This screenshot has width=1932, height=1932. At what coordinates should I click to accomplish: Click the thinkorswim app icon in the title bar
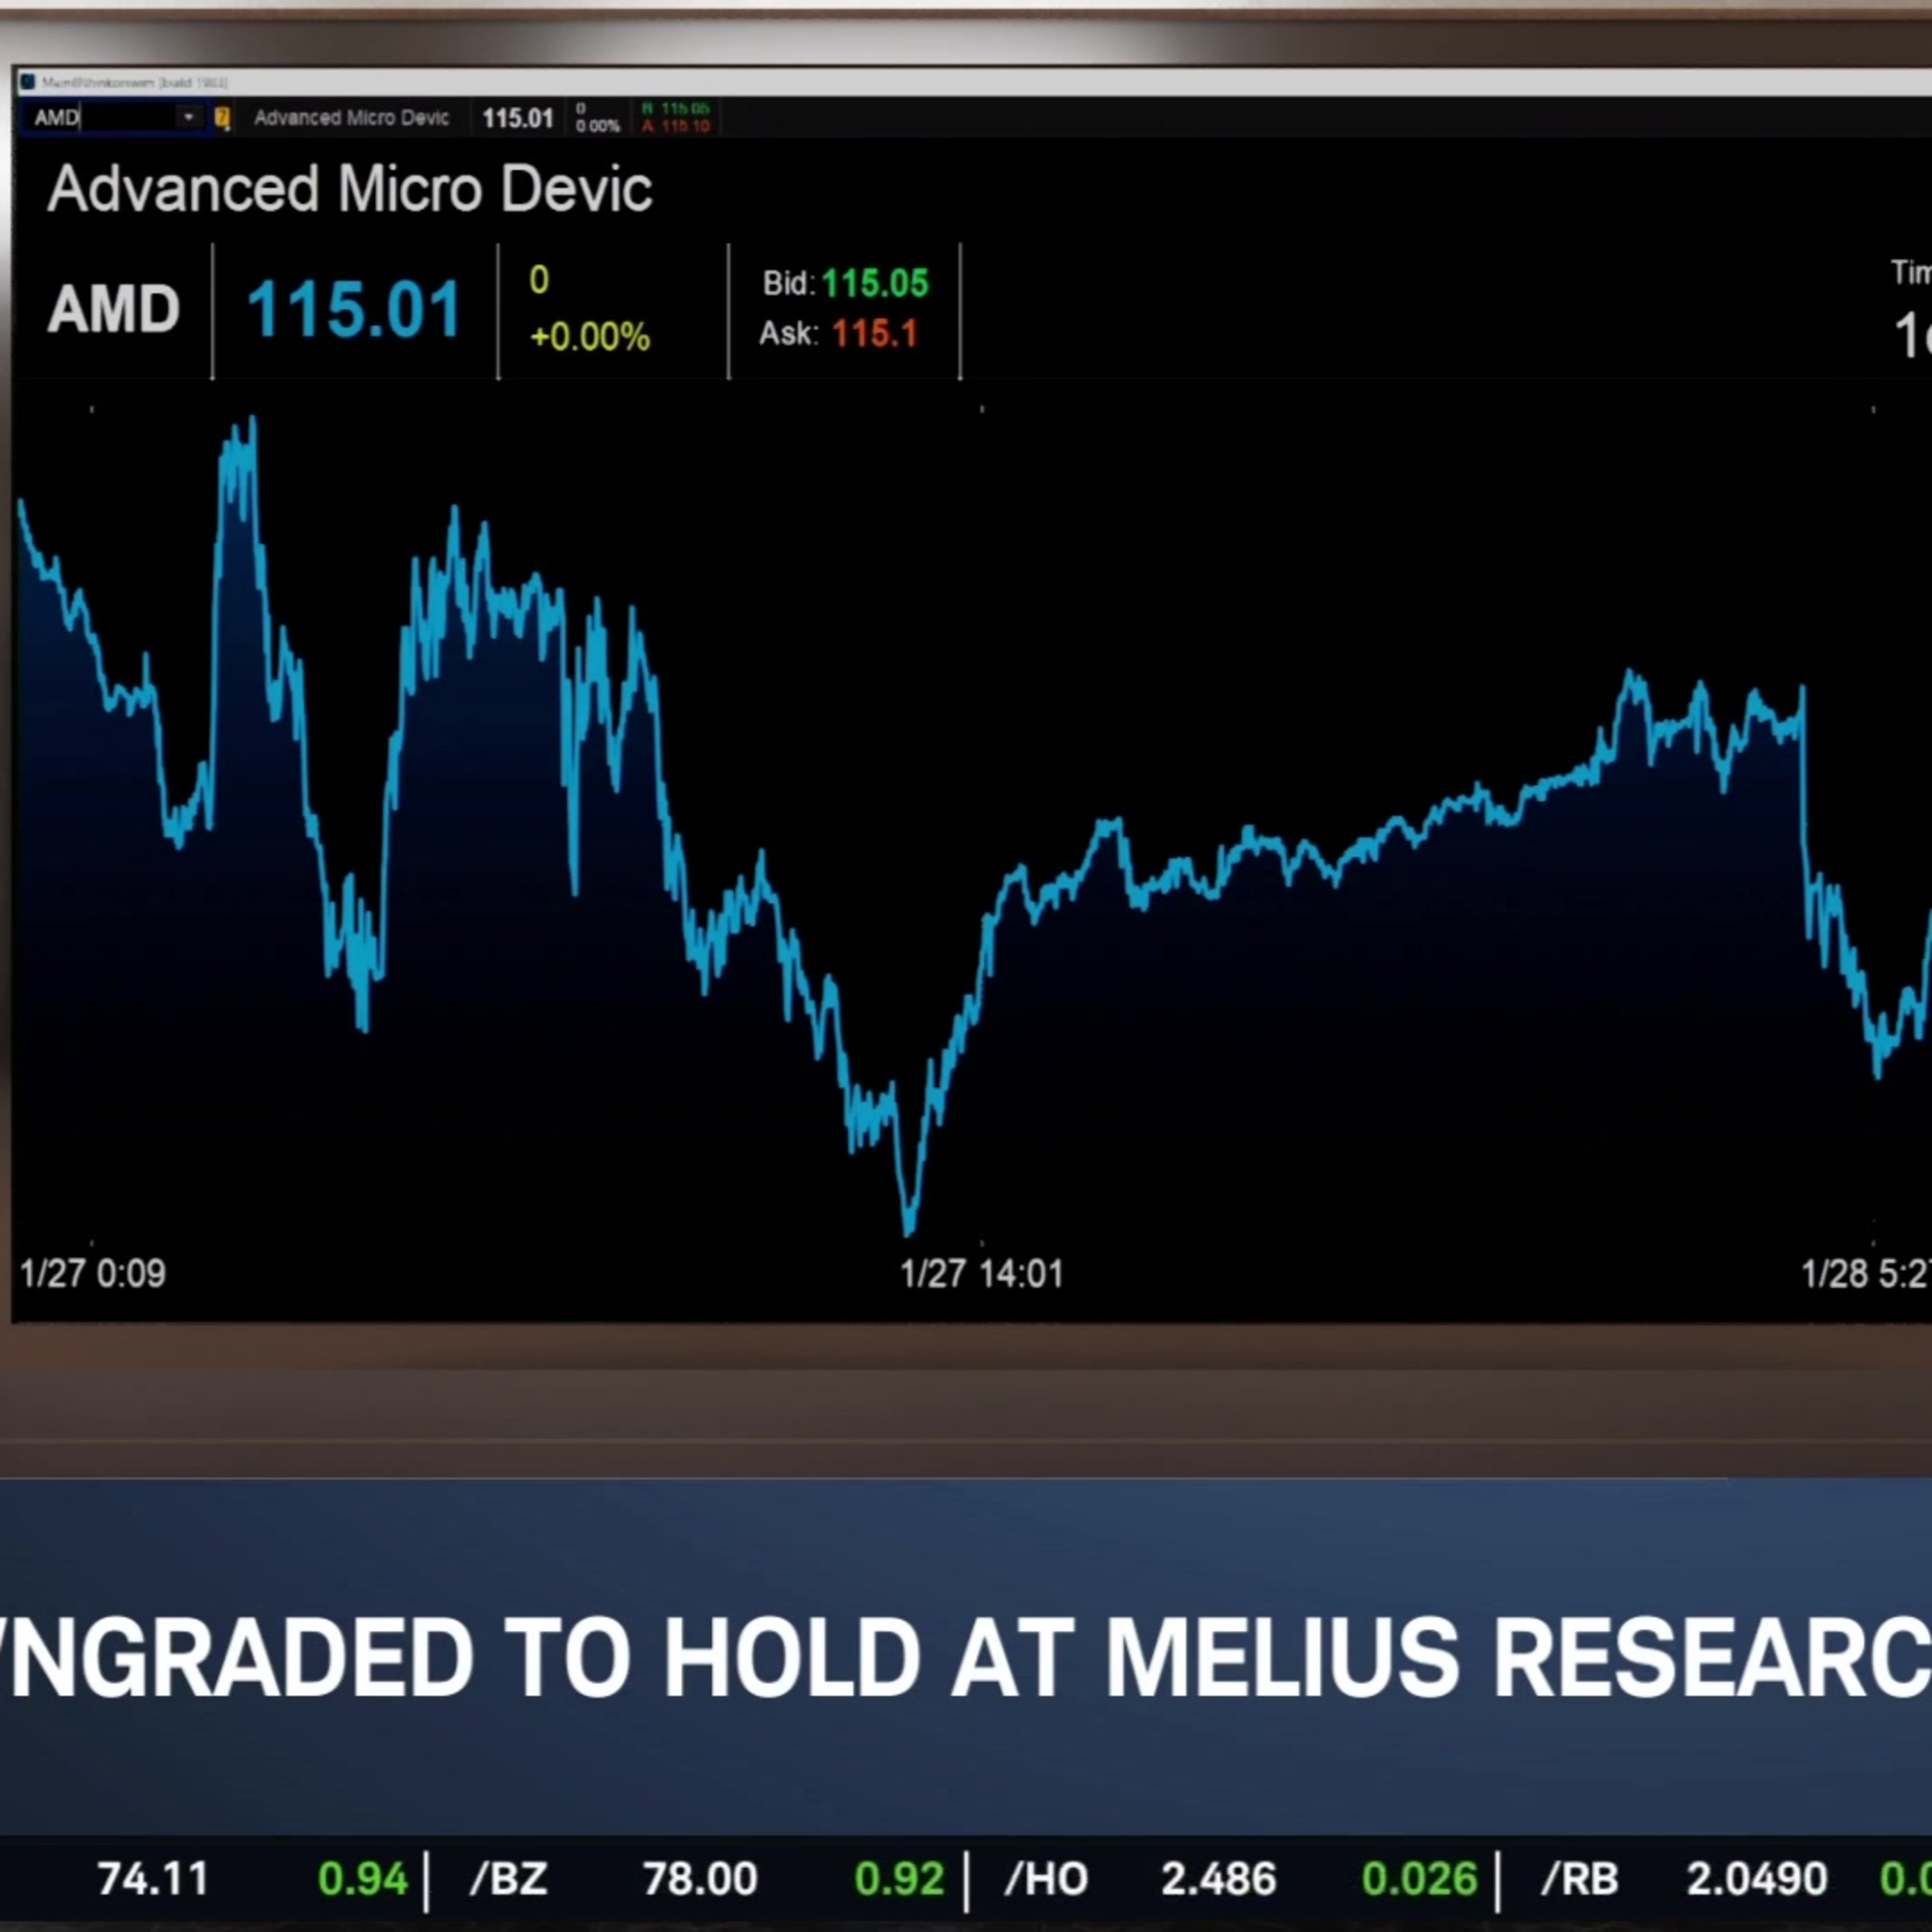(28, 82)
